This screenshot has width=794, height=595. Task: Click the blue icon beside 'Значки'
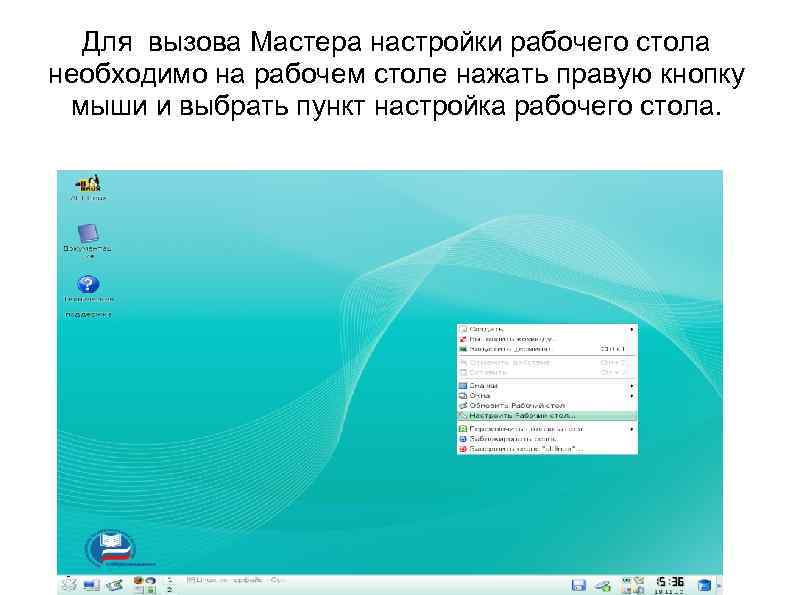[x=463, y=386]
